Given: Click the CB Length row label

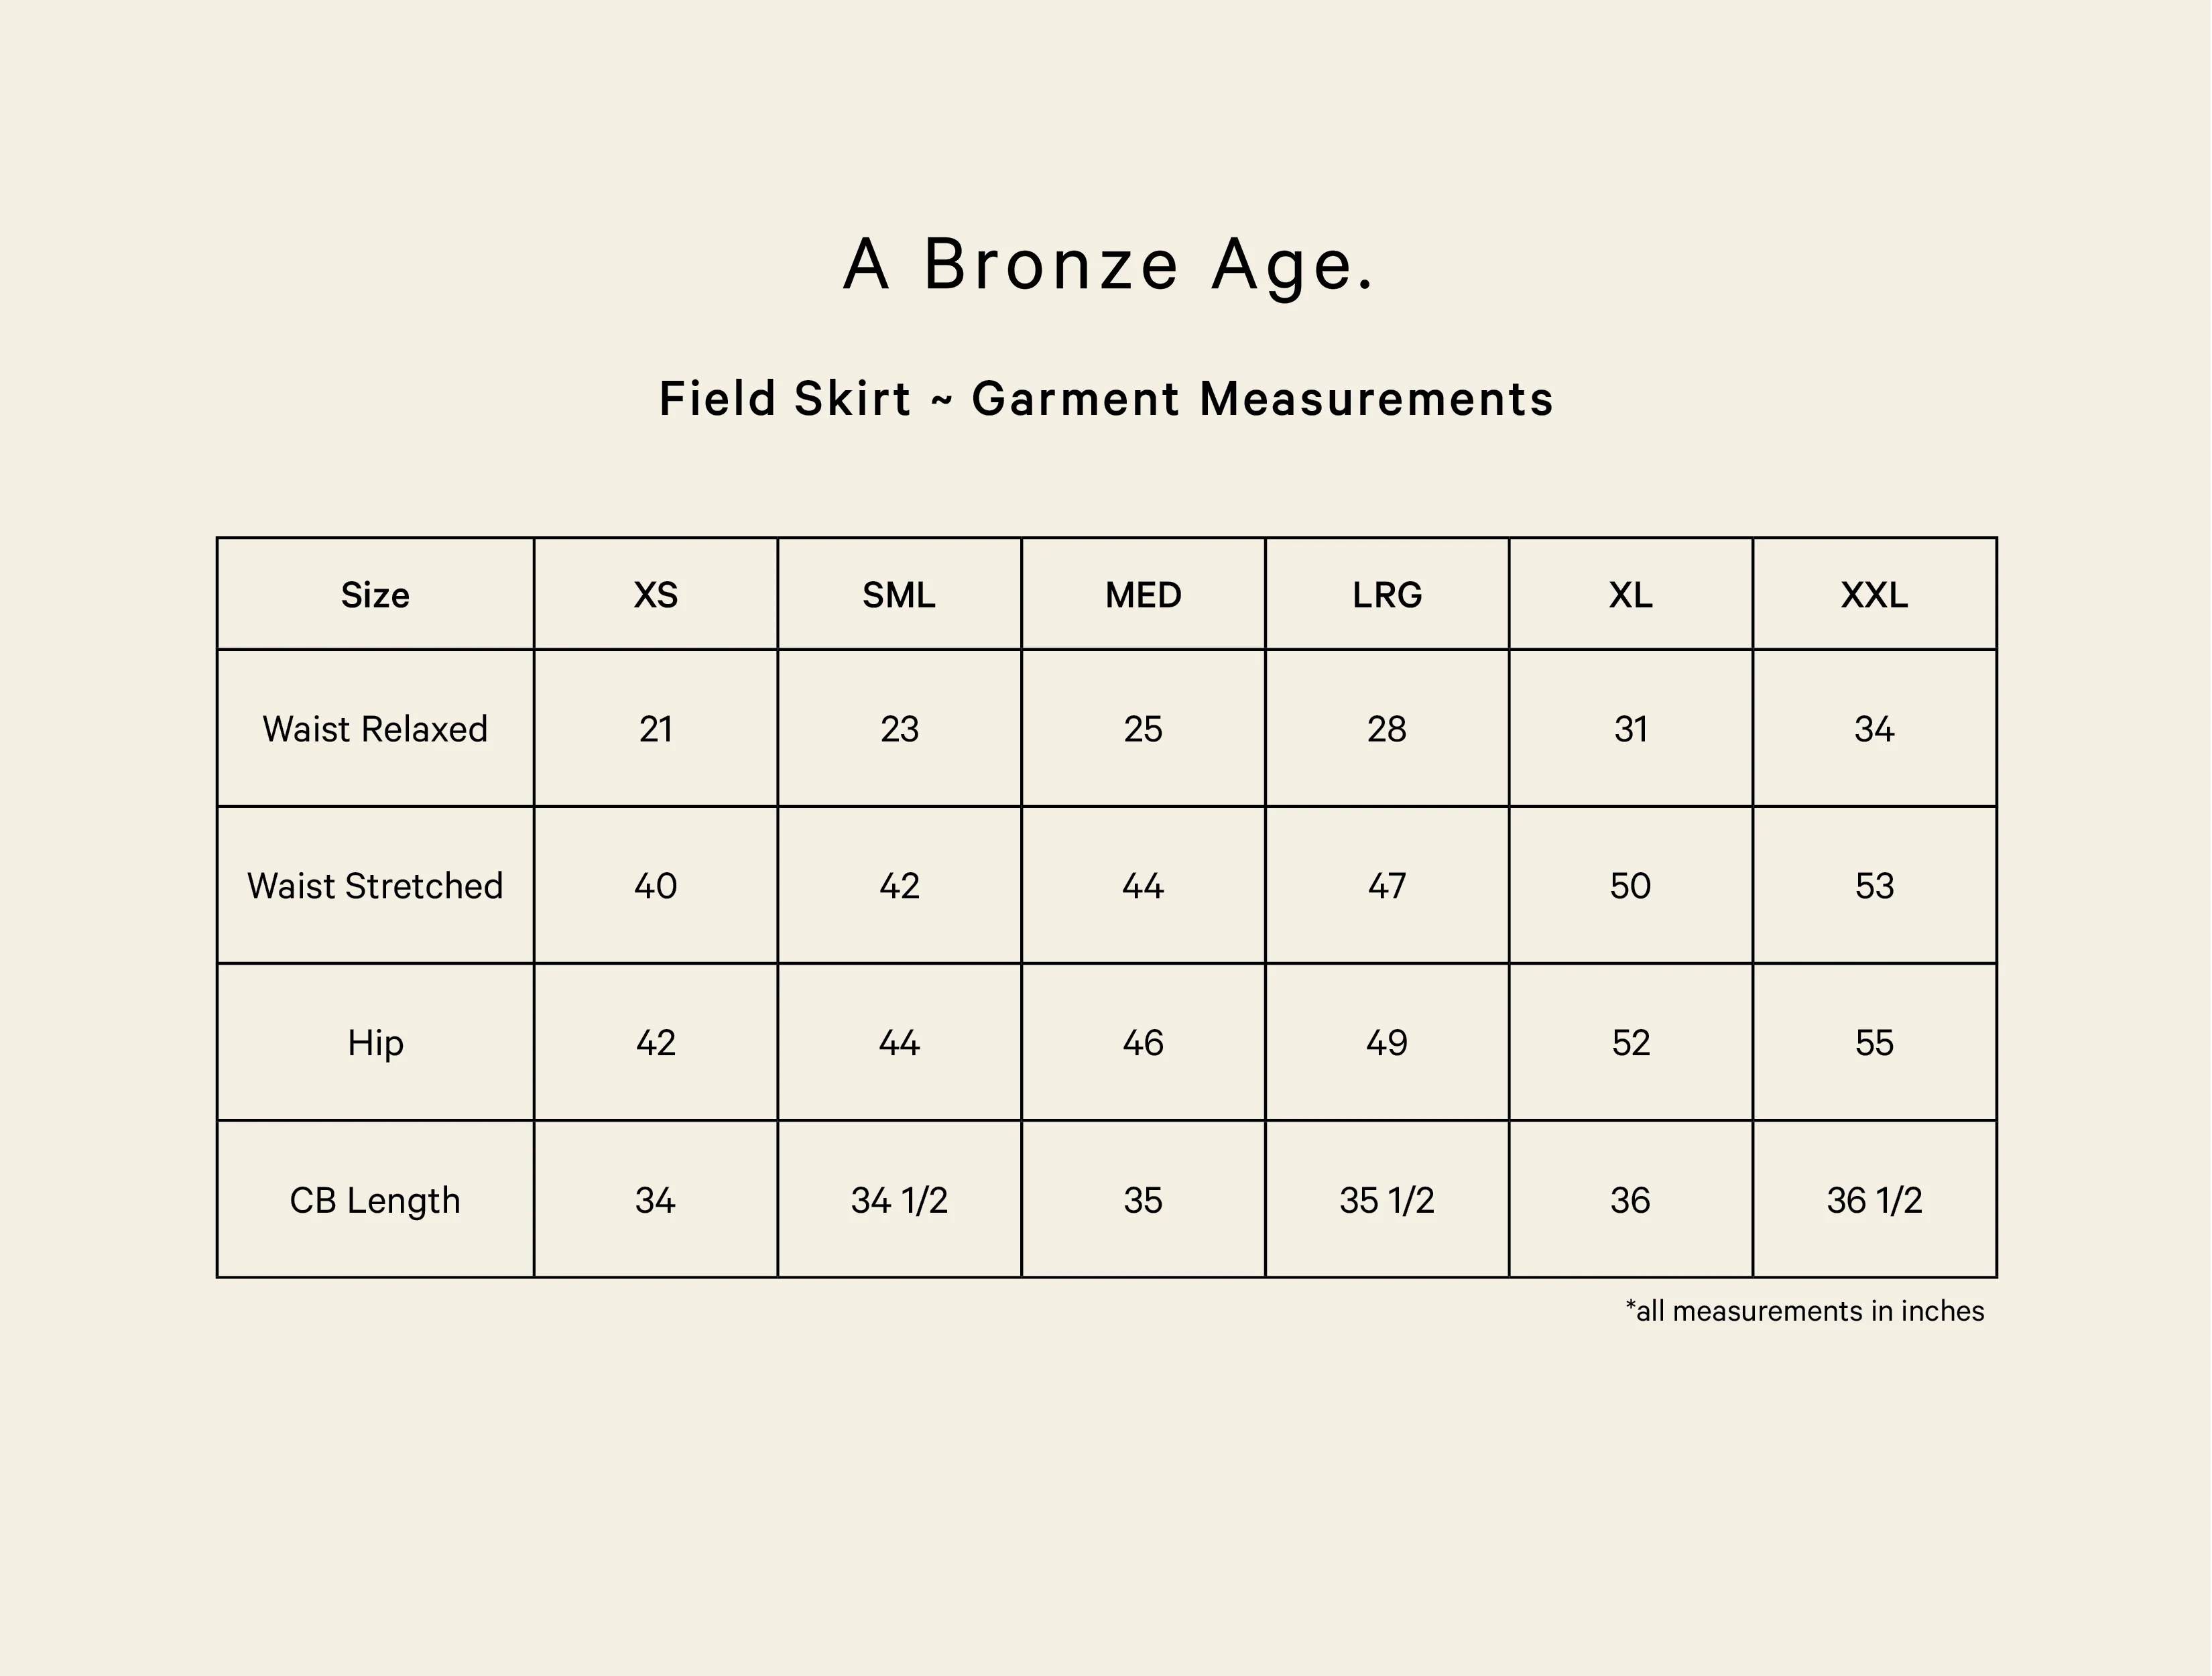Looking at the screenshot, I should (375, 1200).
